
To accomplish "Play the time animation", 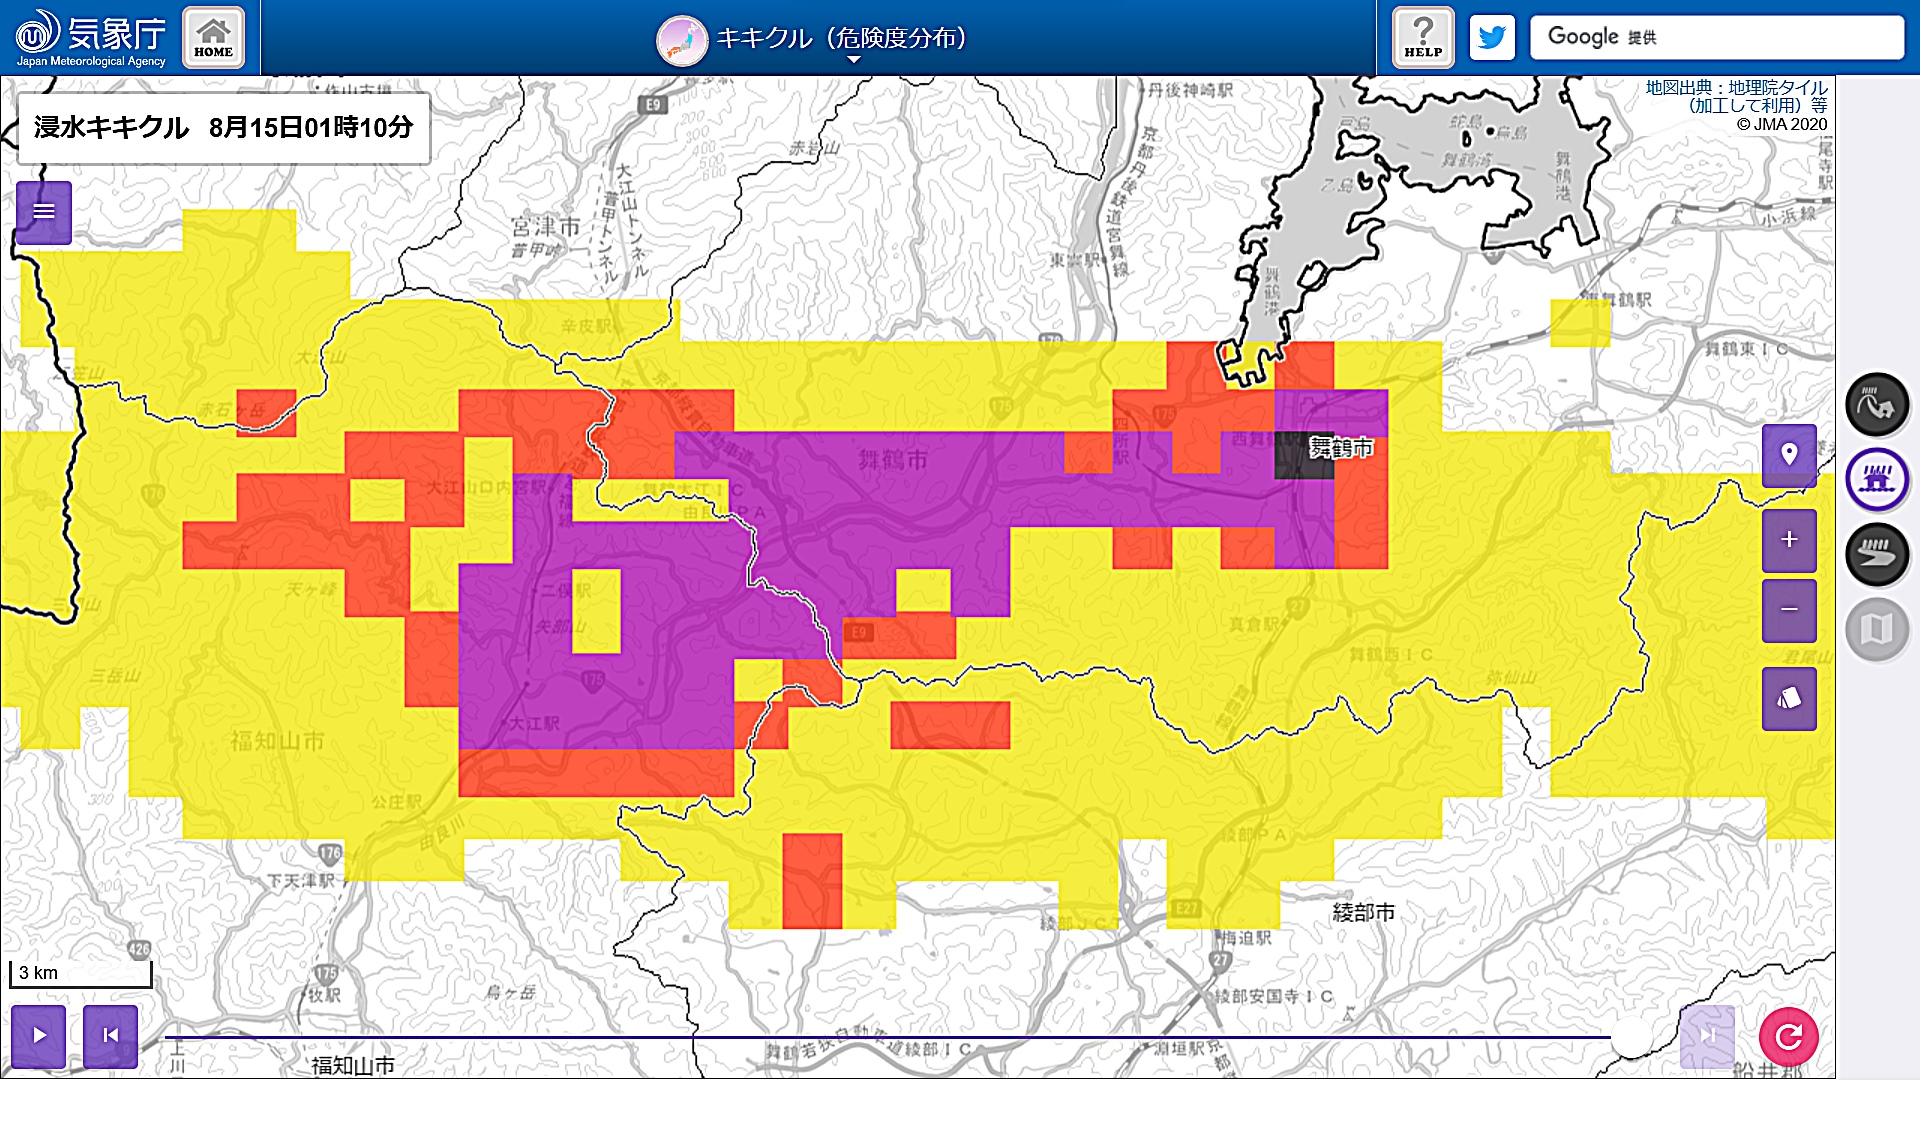I will click(39, 1036).
